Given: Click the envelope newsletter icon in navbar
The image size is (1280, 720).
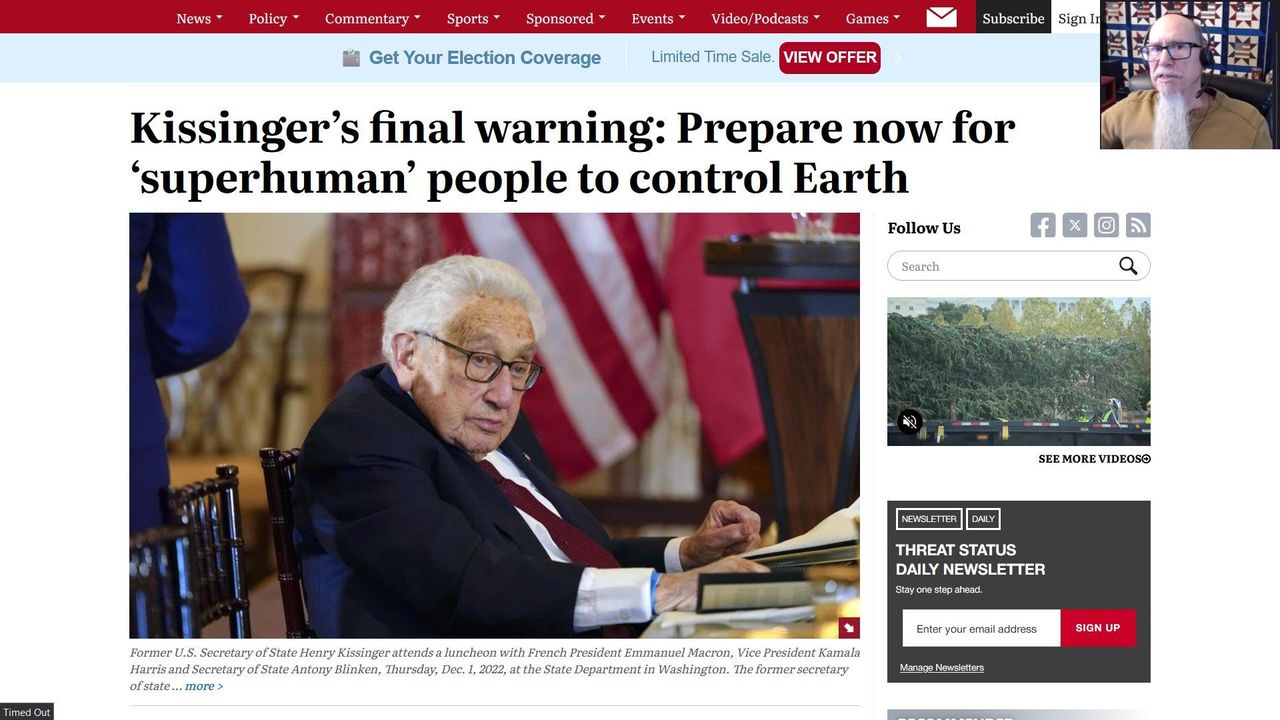Looking at the screenshot, I should coord(941,17).
